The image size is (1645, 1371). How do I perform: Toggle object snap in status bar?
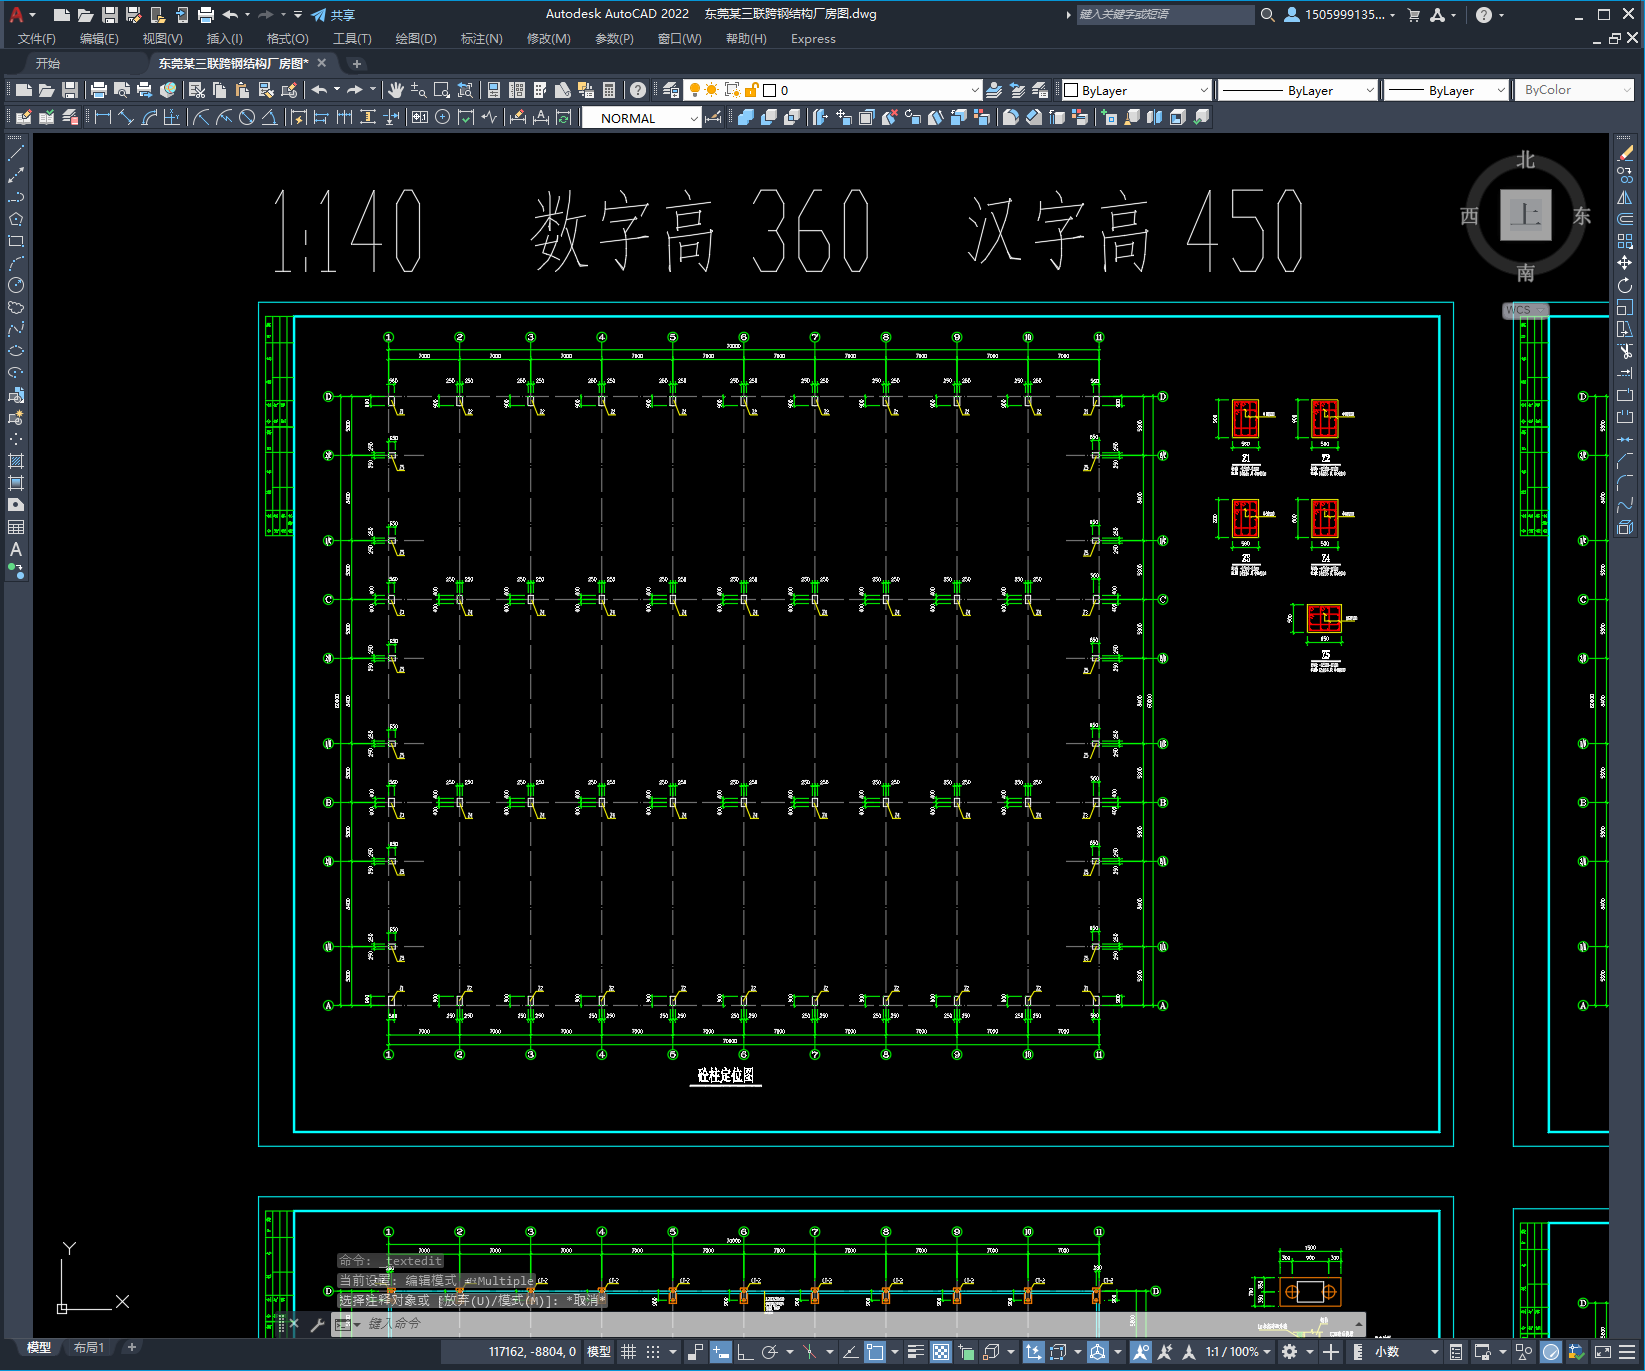(874, 1352)
